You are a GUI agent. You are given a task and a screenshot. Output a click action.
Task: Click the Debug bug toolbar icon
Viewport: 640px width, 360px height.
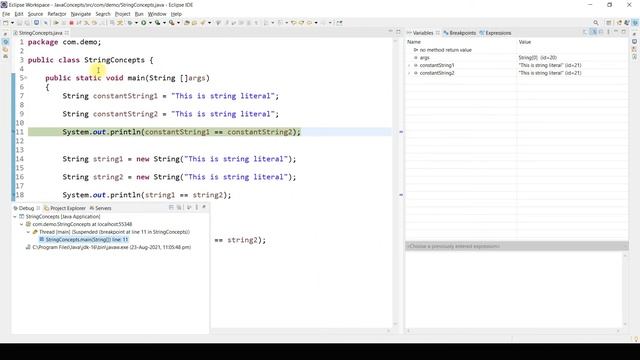(x=130, y=23)
